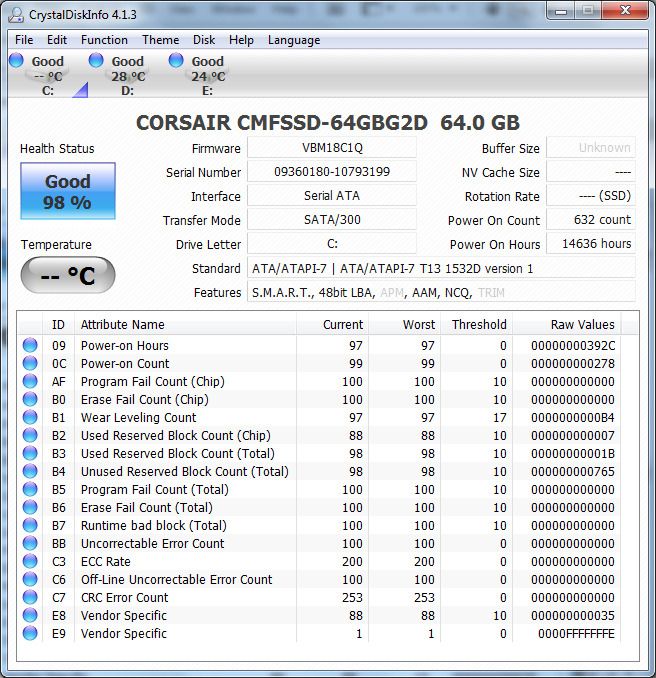Click the Rotation Rate (SSD) field
The width and height of the screenshot is (656, 678).
coord(591,196)
